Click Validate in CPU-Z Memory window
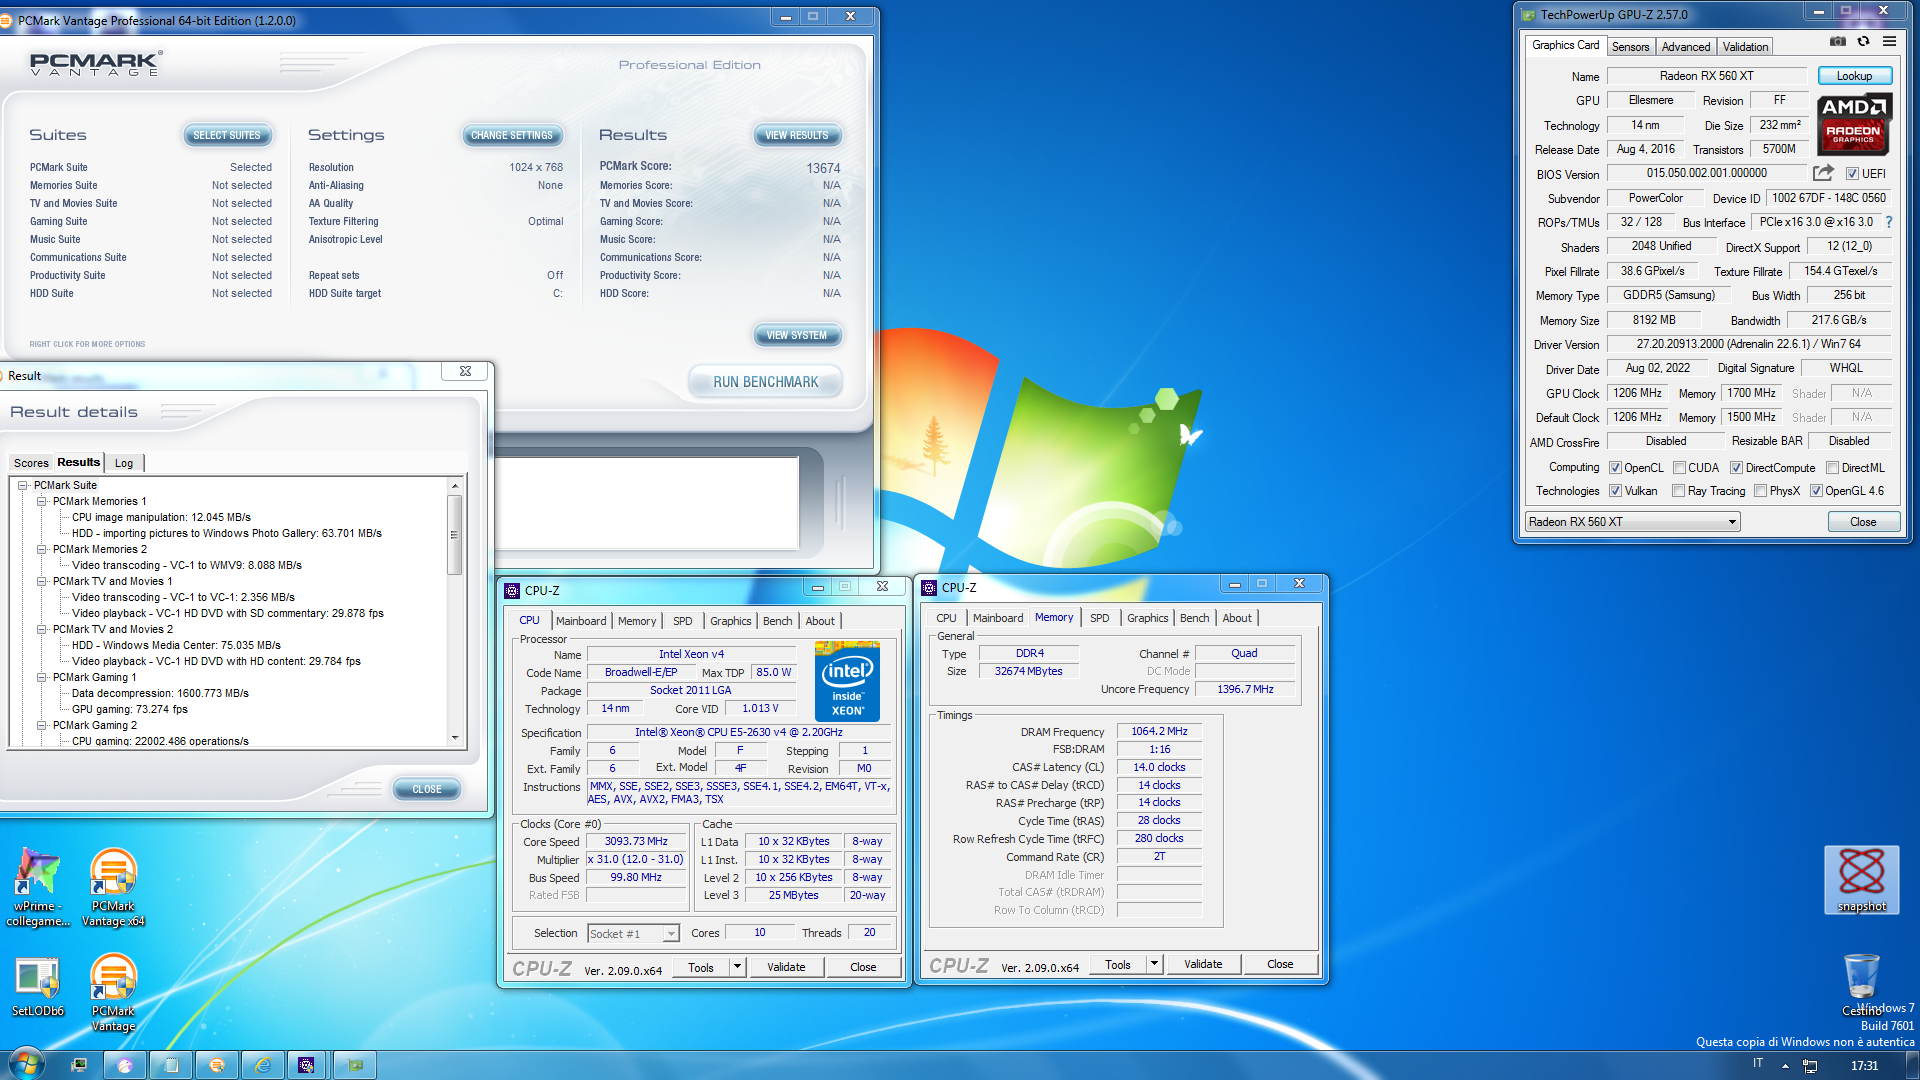The width and height of the screenshot is (1920, 1080). coord(1203,964)
